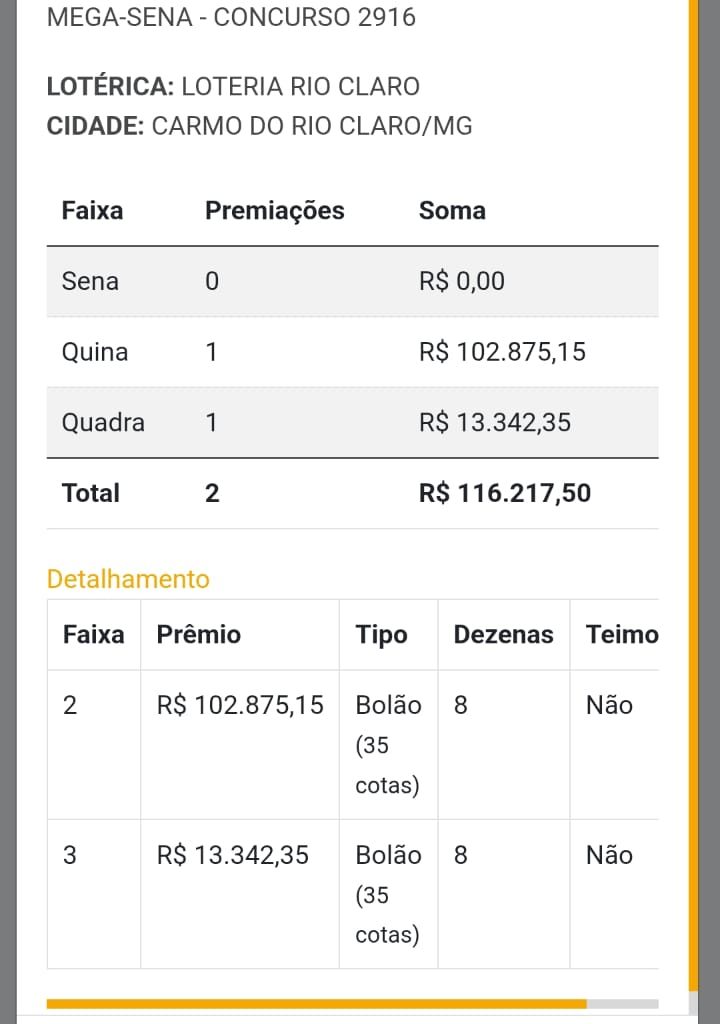Select the Sena row label

pos(90,281)
